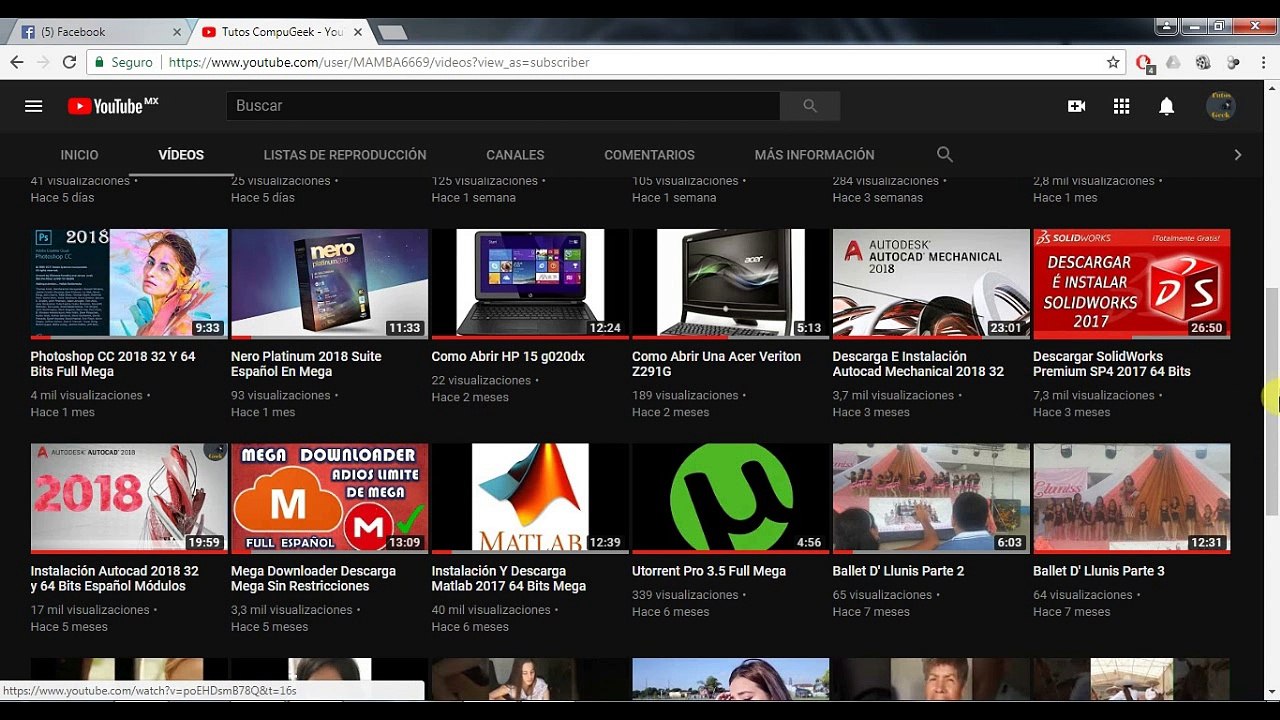
Task: Bookmark page with the star icon
Action: (x=1113, y=62)
